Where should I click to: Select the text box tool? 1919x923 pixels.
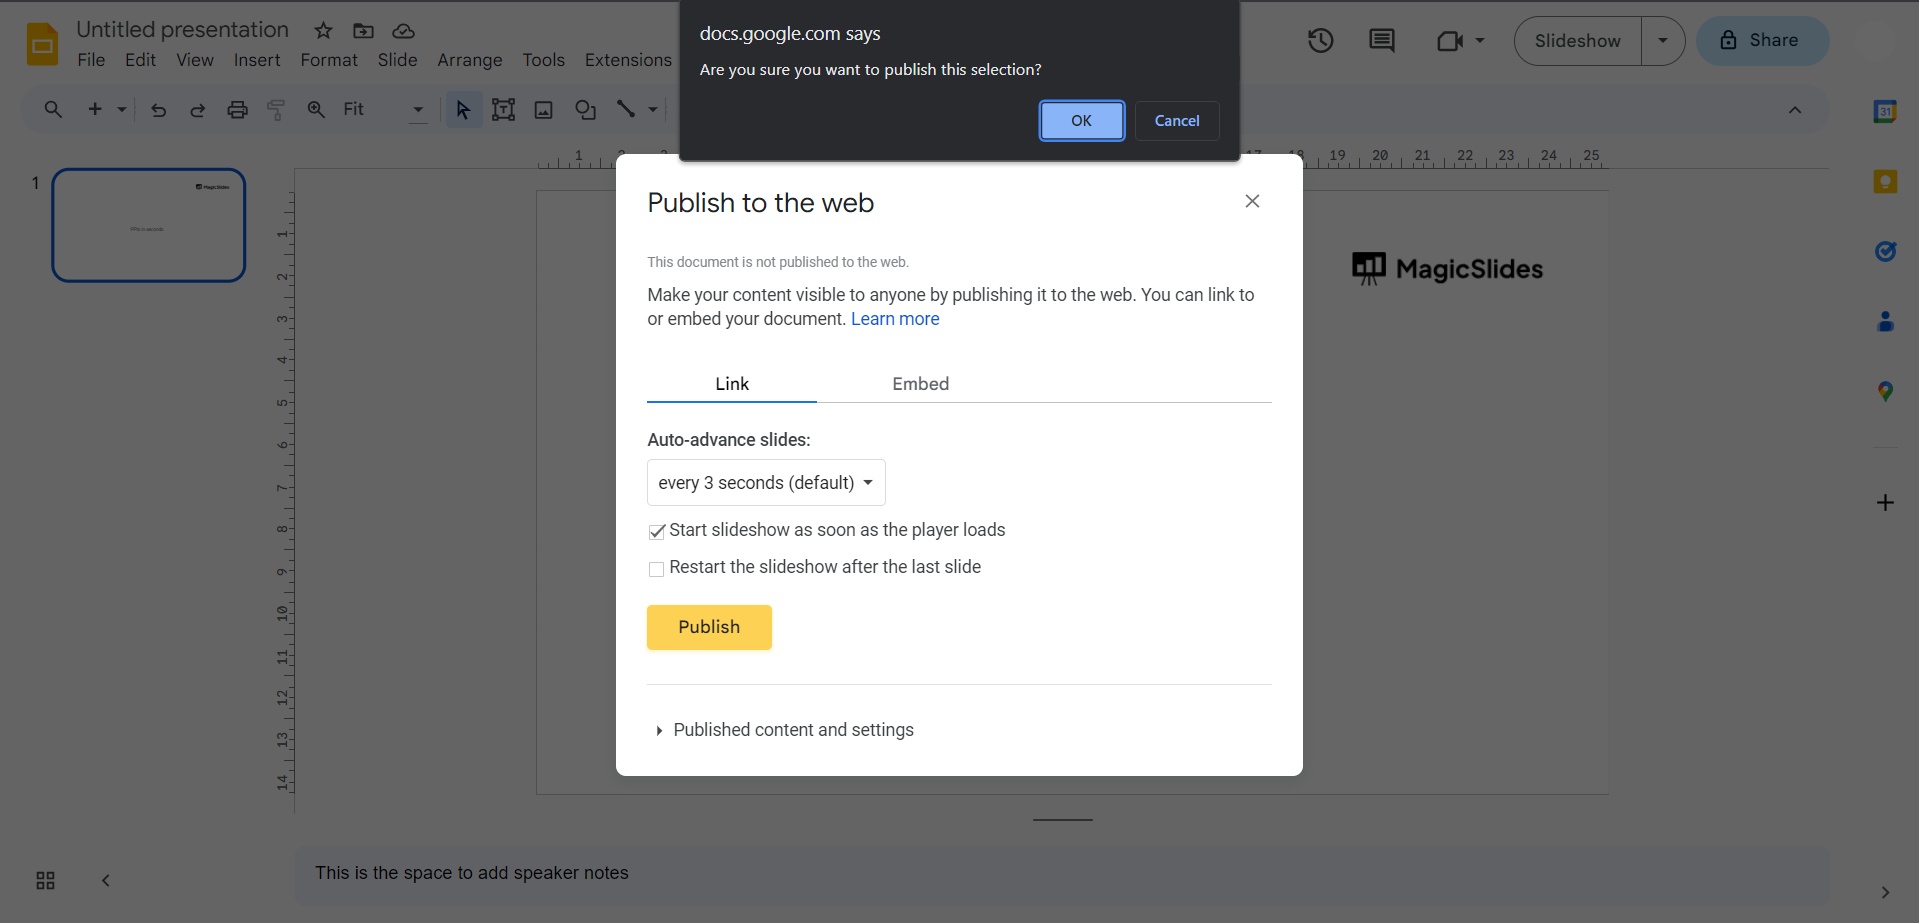click(503, 110)
